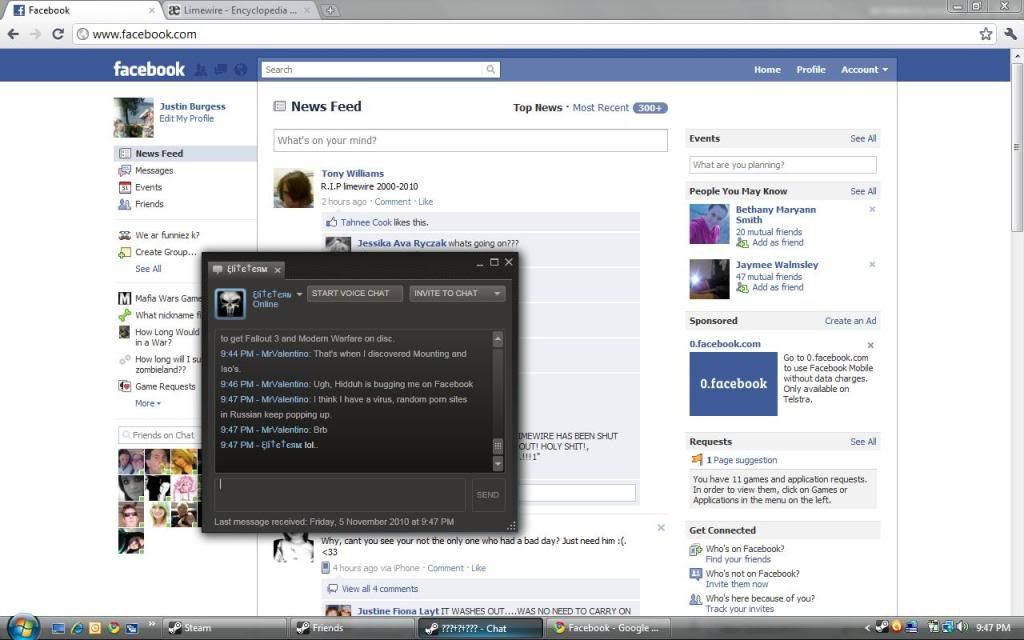This screenshot has width=1024, height=640.
Task: Go to Profile in Facebook header
Action: (810, 69)
